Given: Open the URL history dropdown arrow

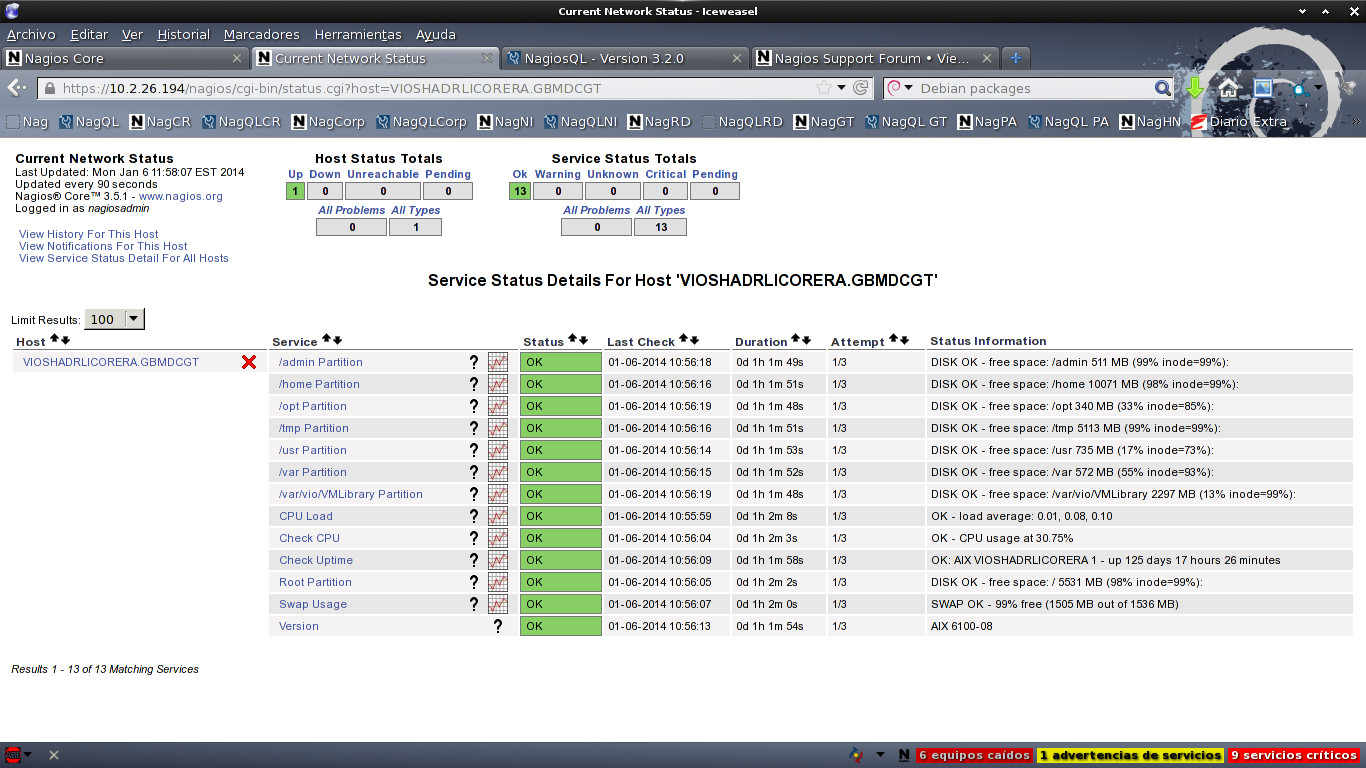Looking at the screenshot, I should click(841, 88).
